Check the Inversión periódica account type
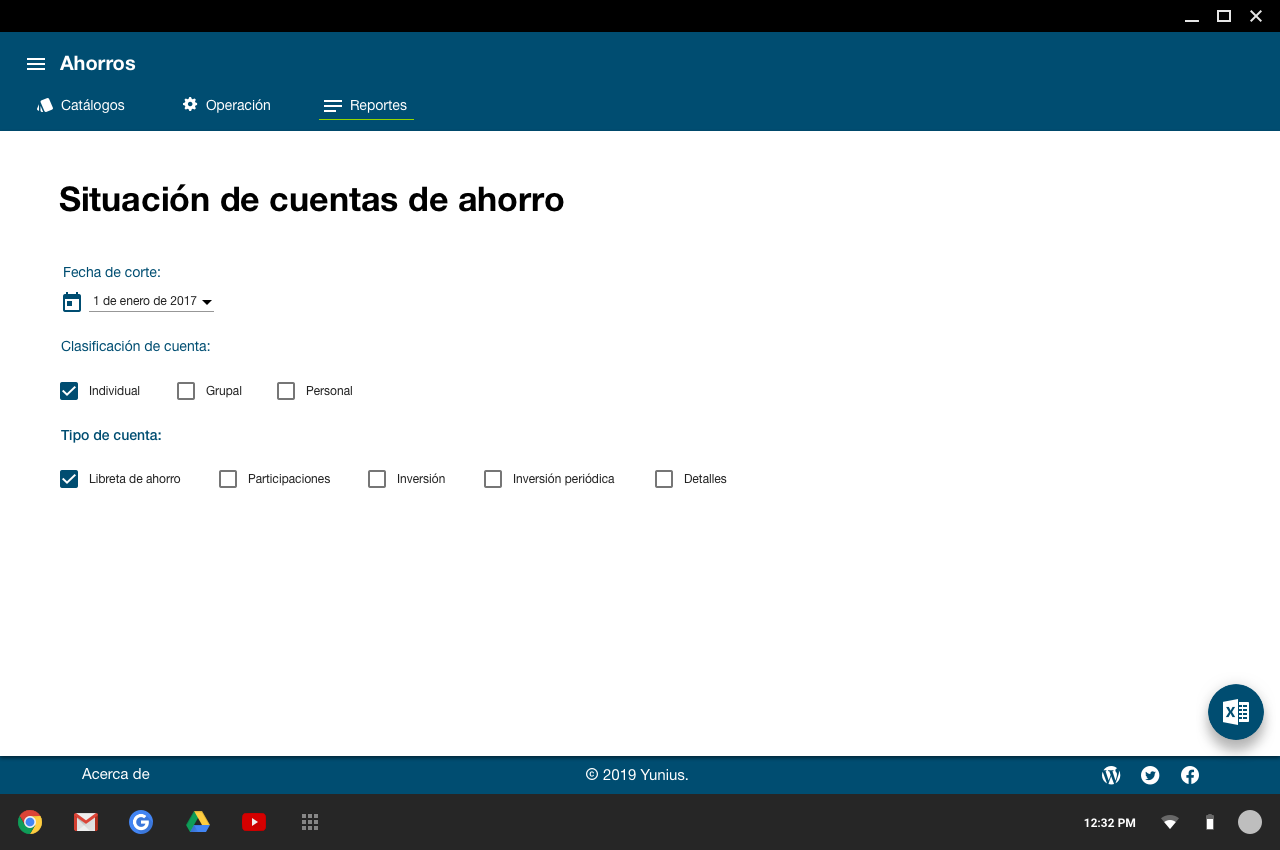Viewport: 1280px width, 850px height. 493,479
